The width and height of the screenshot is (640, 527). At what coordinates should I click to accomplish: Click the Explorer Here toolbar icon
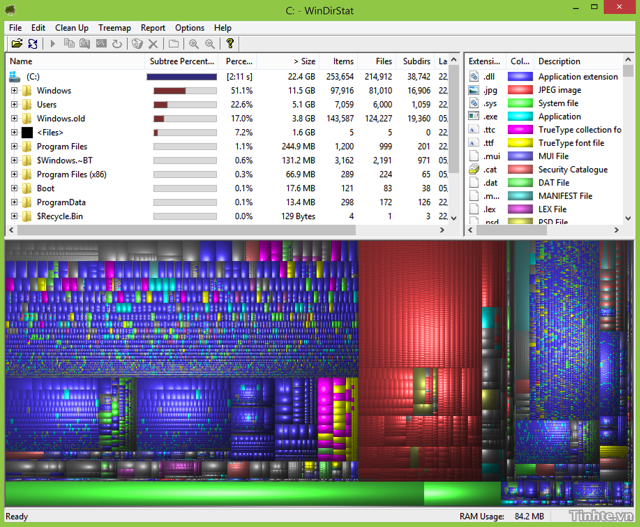84,43
